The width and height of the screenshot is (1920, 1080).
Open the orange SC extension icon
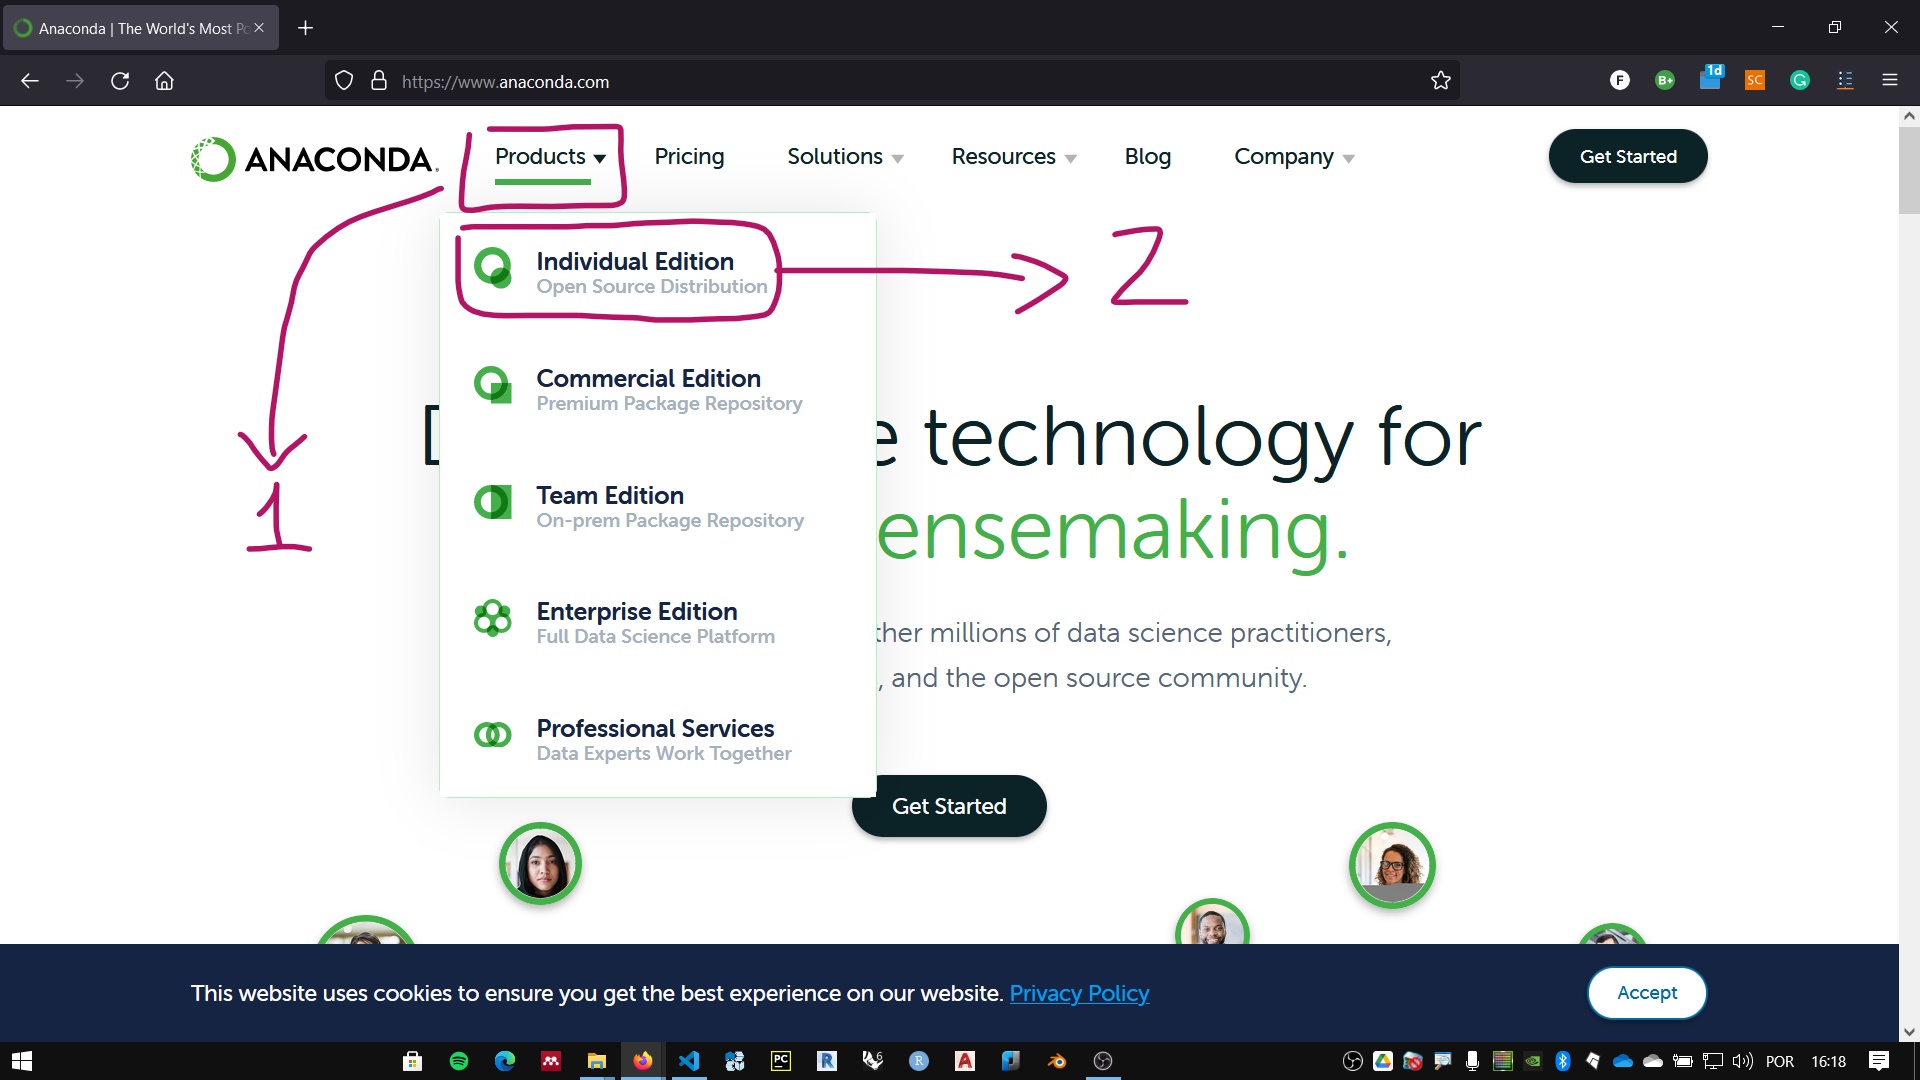tap(1755, 81)
